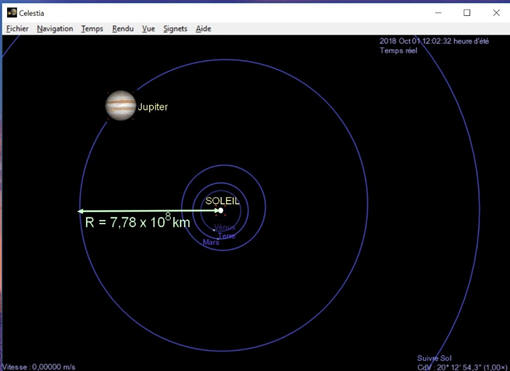Click the SOLEIL label
This screenshot has height=371, width=510.
[x=222, y=201]
